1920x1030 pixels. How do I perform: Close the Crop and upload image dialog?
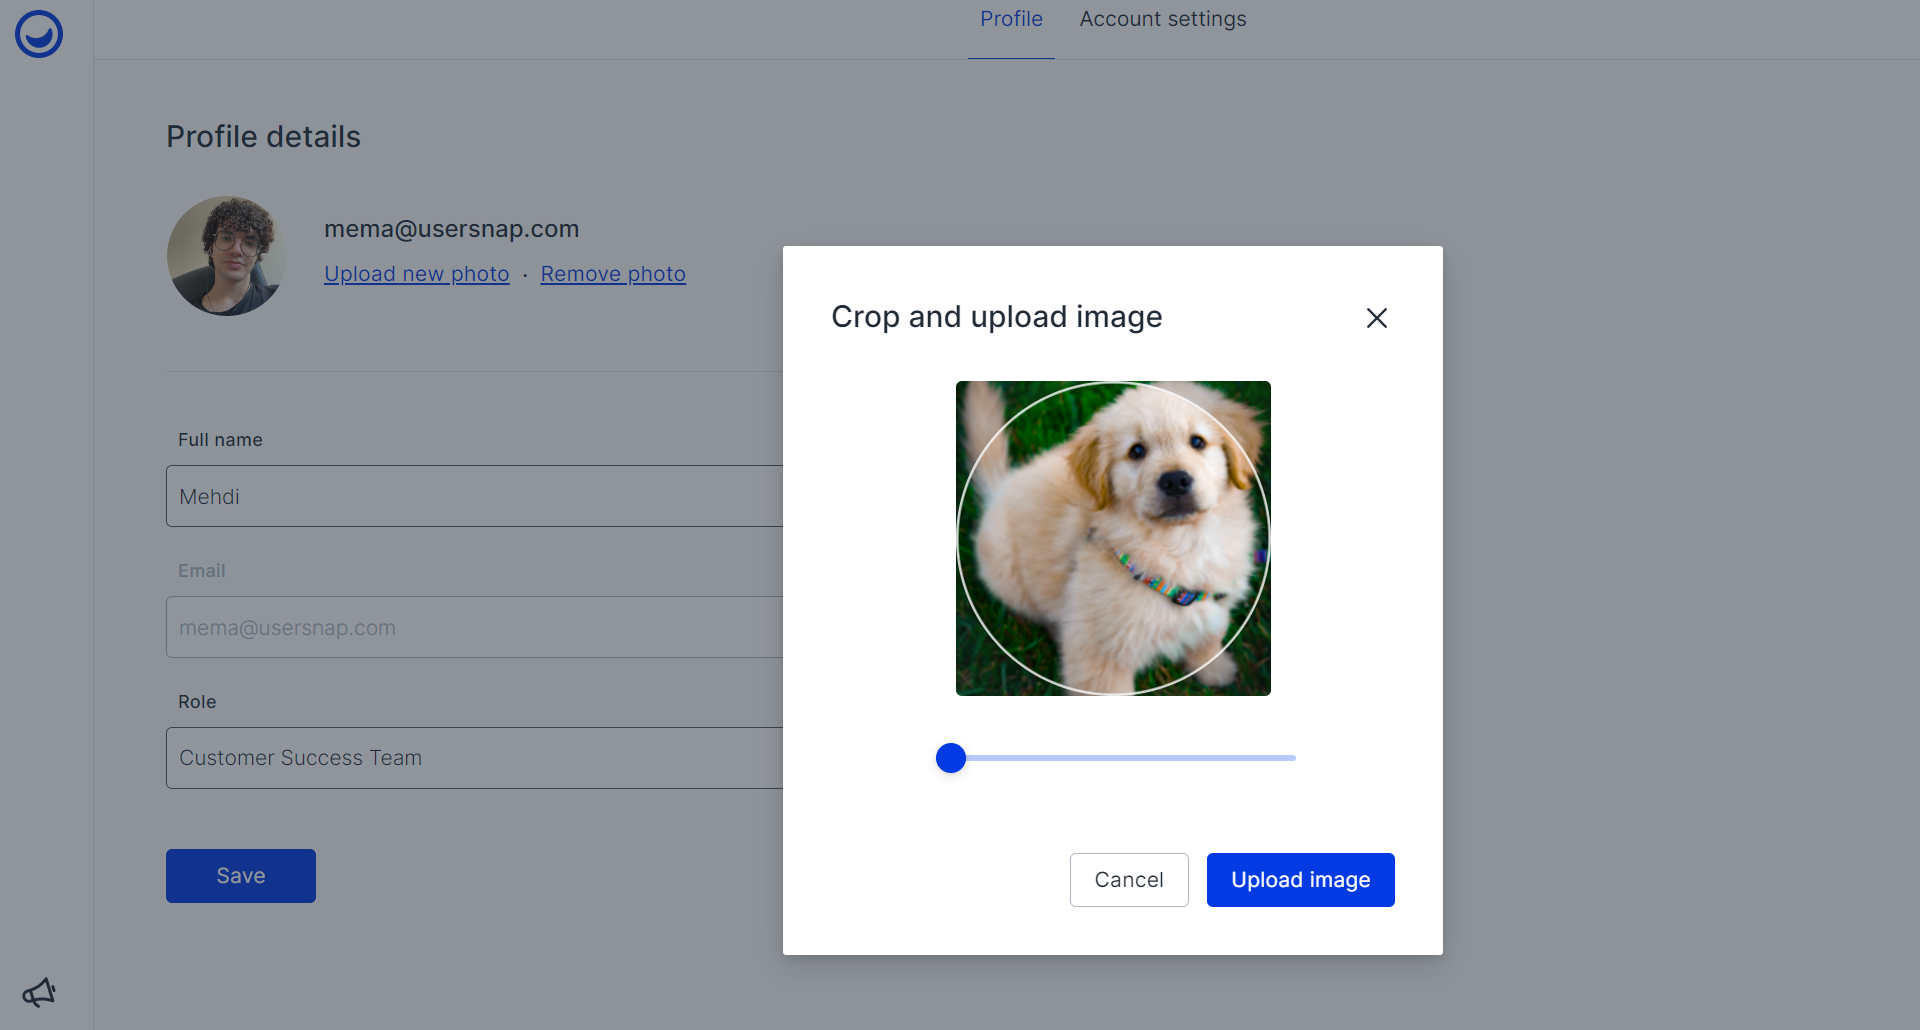coord(1377,318)
